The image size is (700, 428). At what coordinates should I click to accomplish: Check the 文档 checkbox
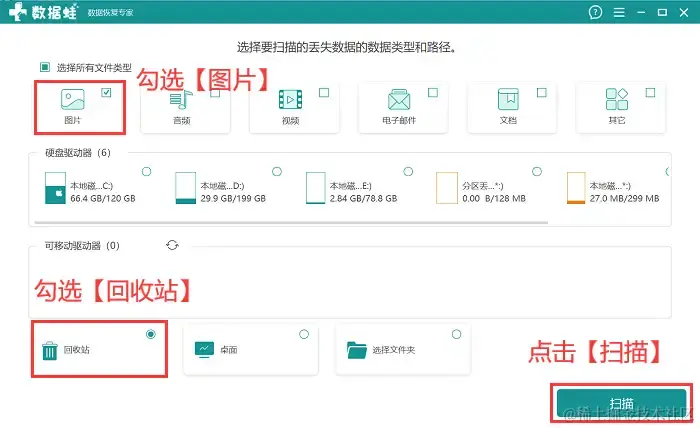pos(542,92)
